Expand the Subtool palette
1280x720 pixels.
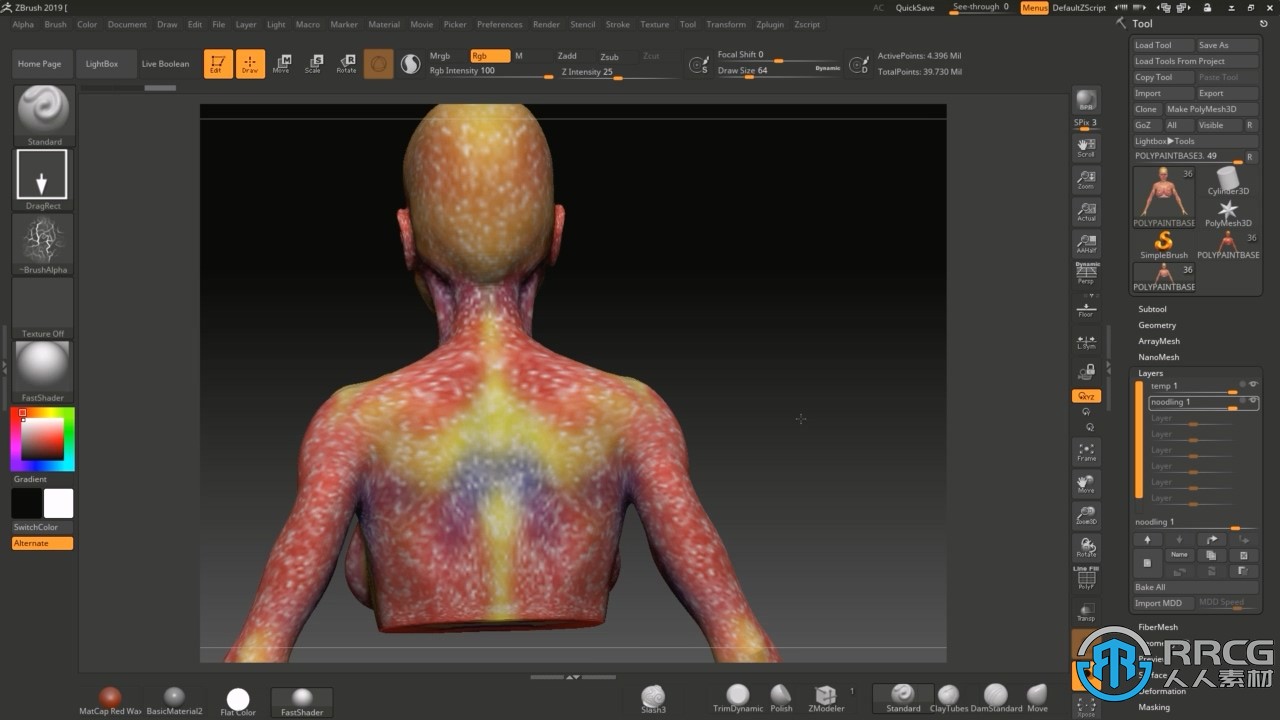tap(1152, 309)
